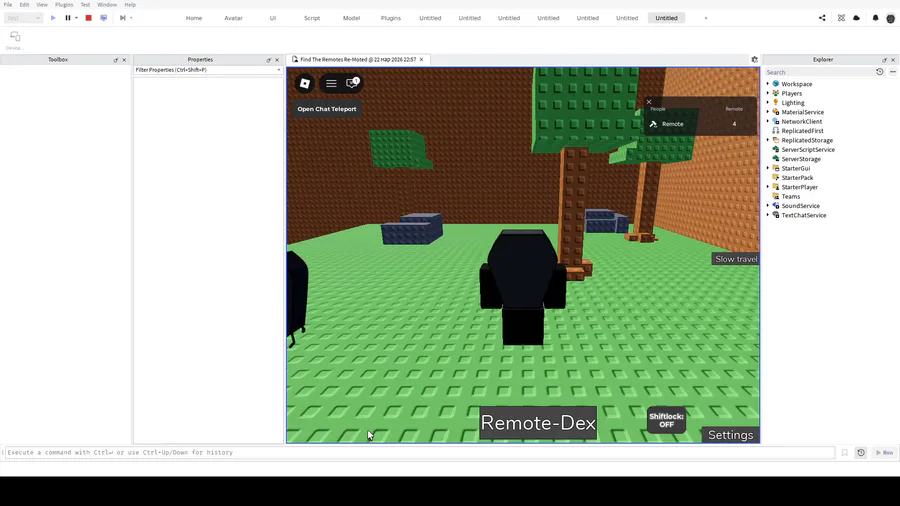Switch to the Script ribbon tab

point(312,18)
